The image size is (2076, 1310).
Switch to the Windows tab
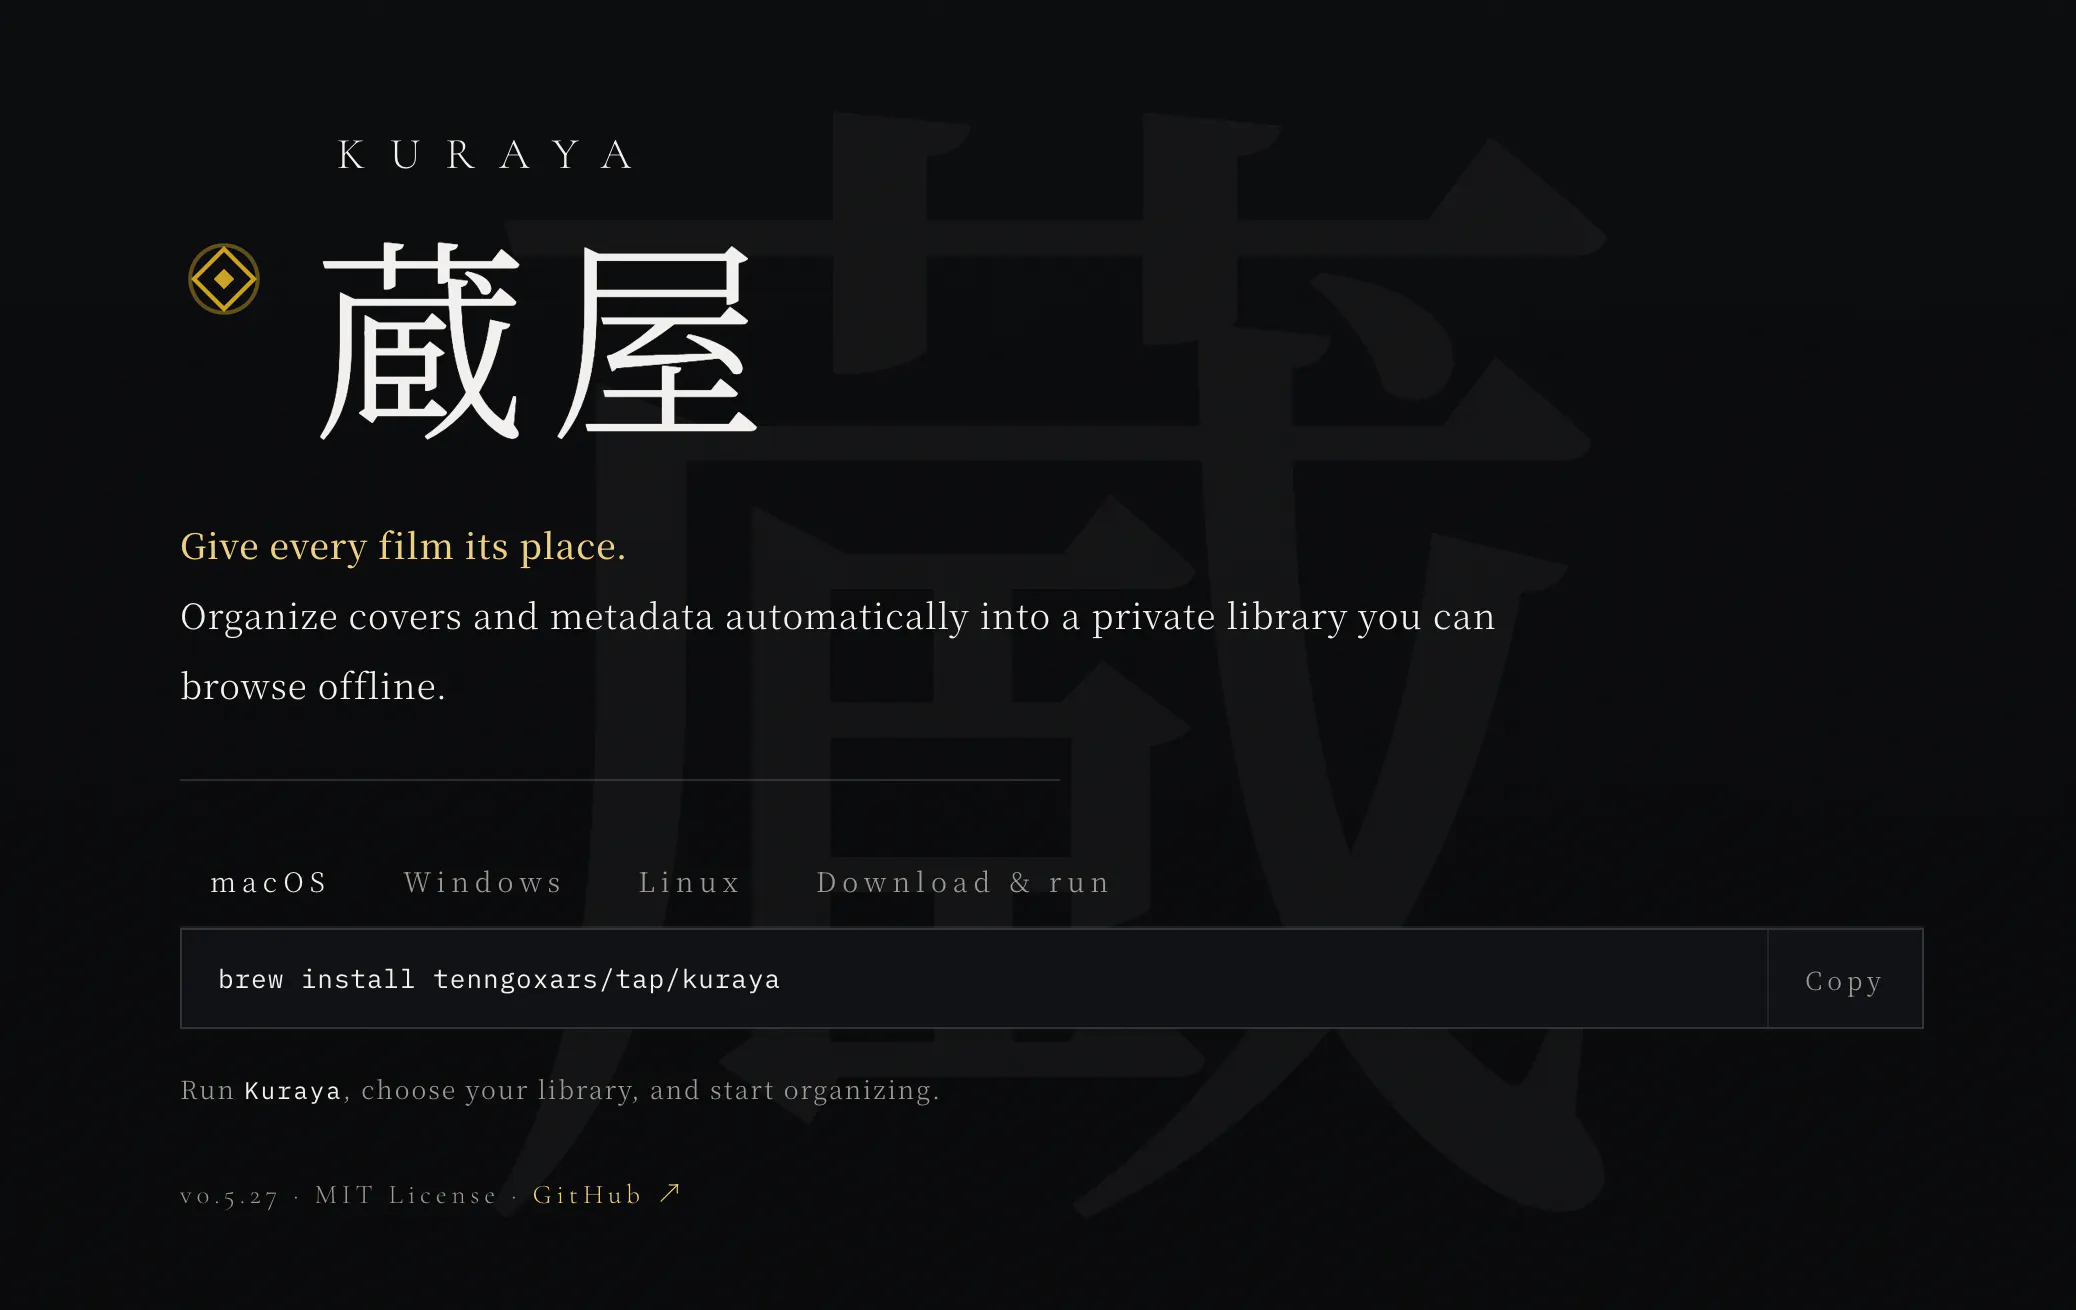click(484, 882)
